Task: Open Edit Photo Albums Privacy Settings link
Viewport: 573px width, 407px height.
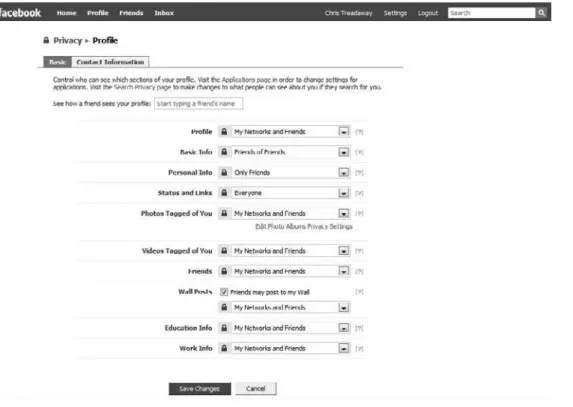Action: [304, 227]
